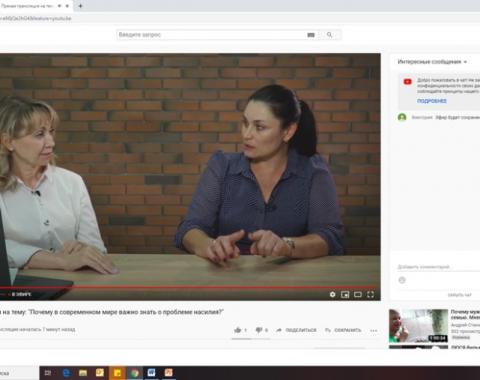The width and height of the screenshot is (480, 380).
Task: Seek on the red video progress bar
Action: [x=190, y=287]
